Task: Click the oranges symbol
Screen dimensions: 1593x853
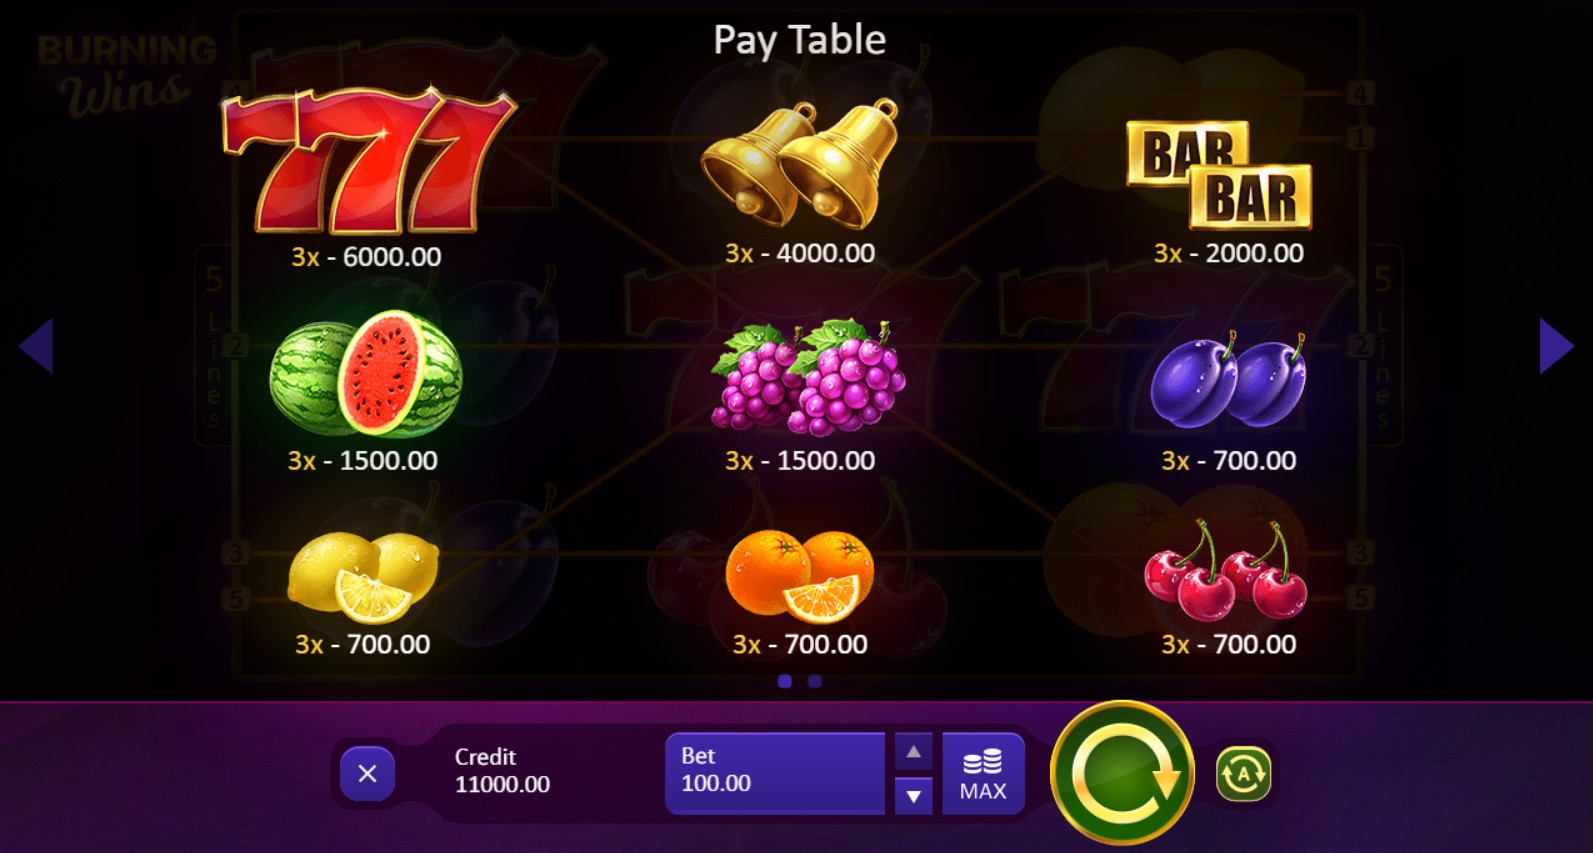Action: tap(799, 575)
